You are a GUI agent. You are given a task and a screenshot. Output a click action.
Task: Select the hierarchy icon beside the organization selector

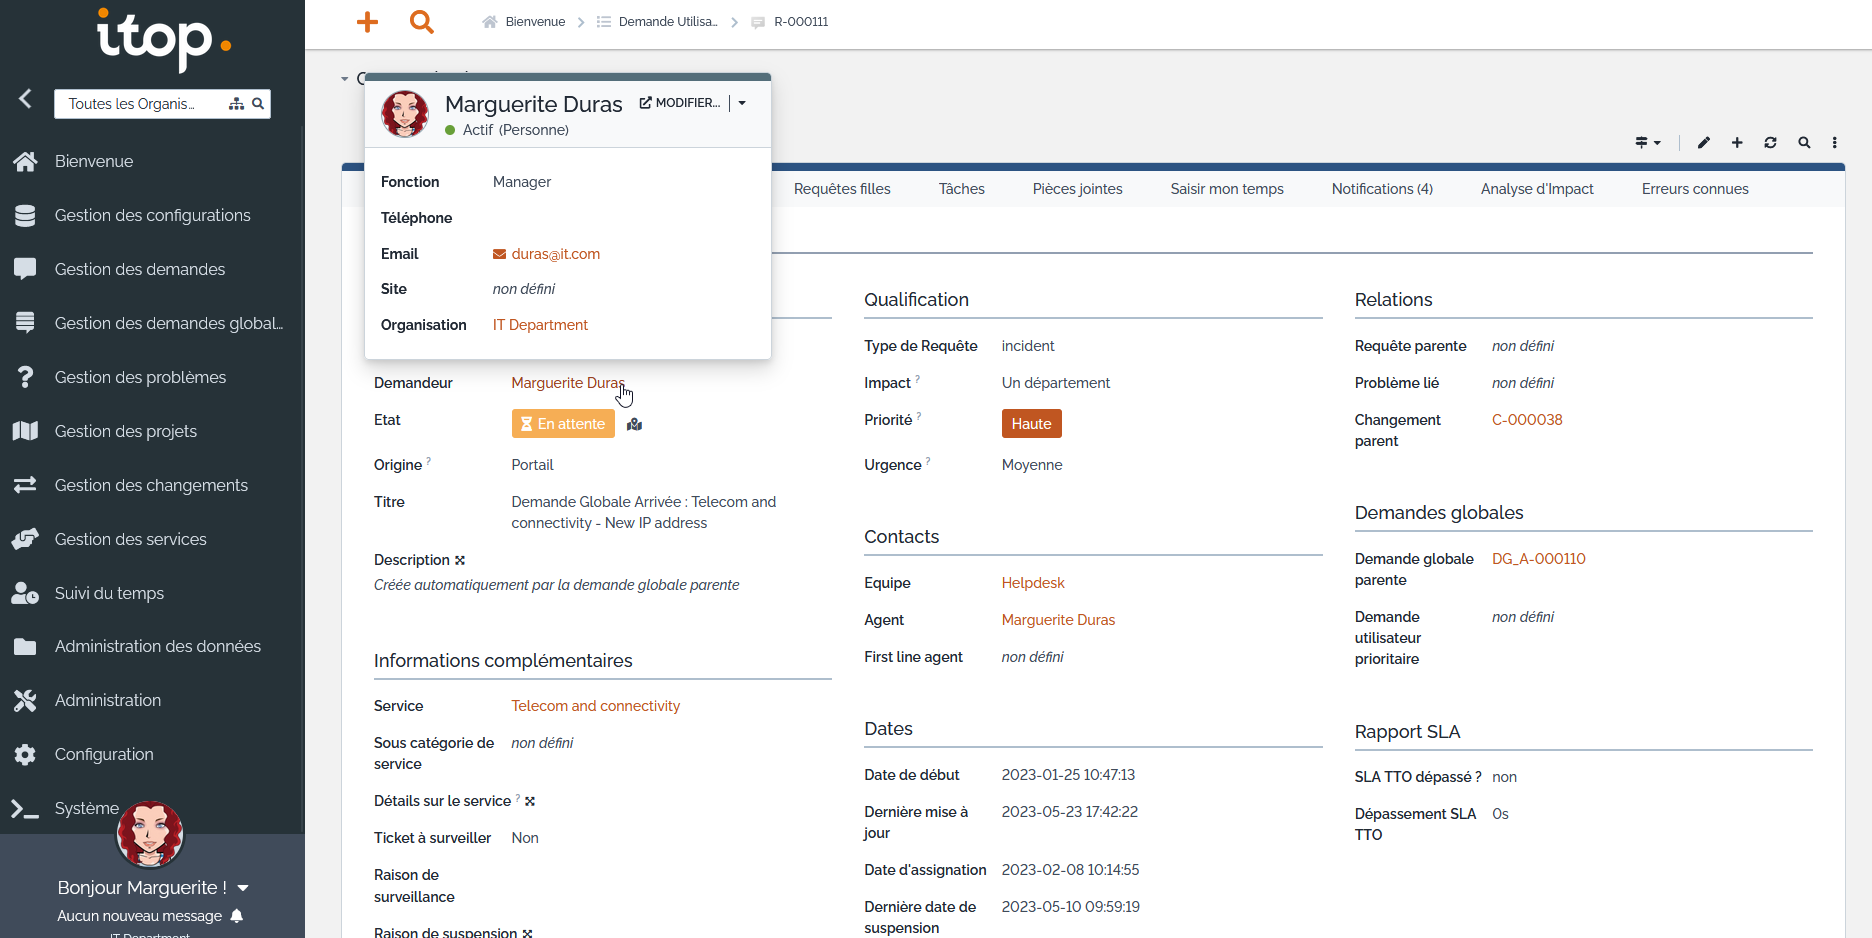[x=236, y=103]
